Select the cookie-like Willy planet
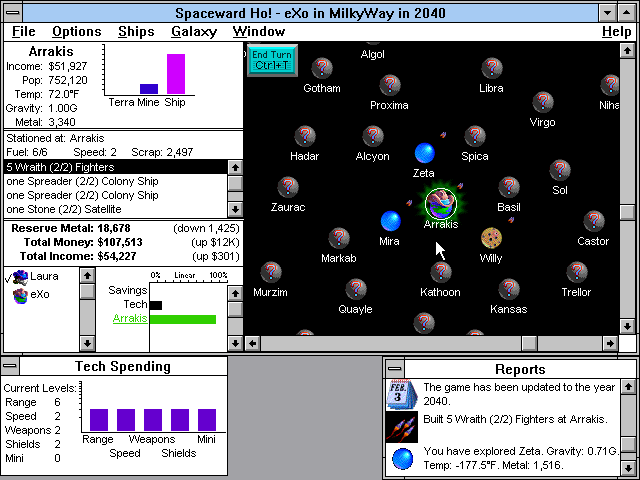This screenshot has width=640, height=480. [491, 238]
